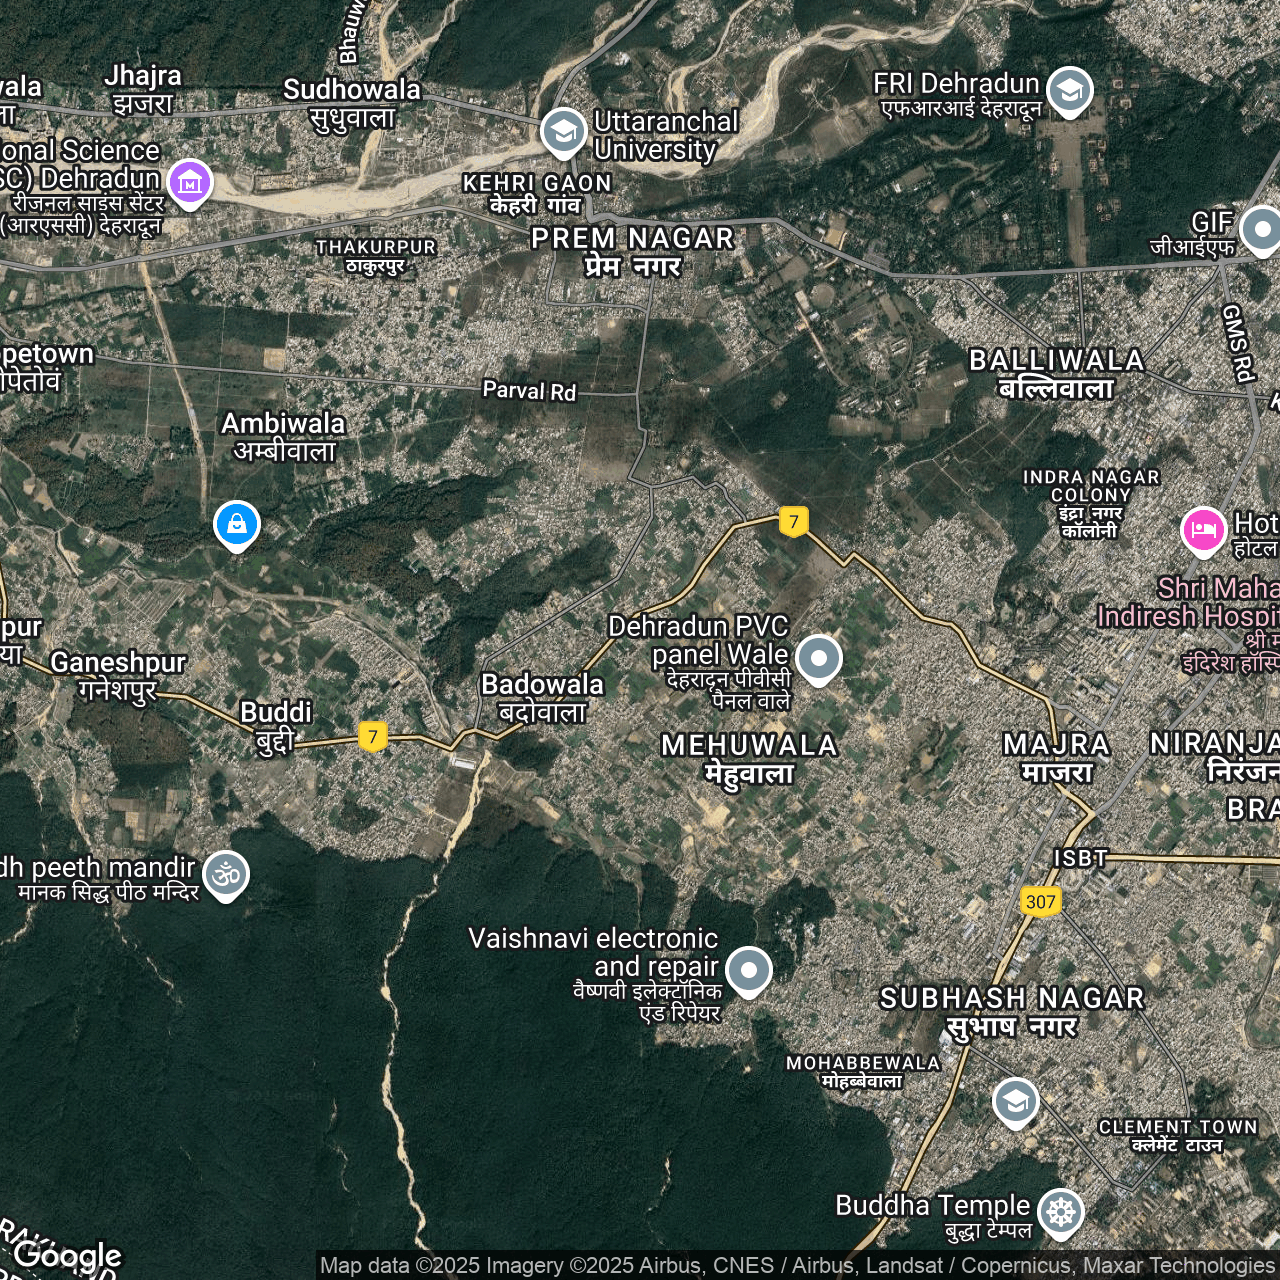Select the Balliwala area label

pyautogui.click(x=1056, y=373)
